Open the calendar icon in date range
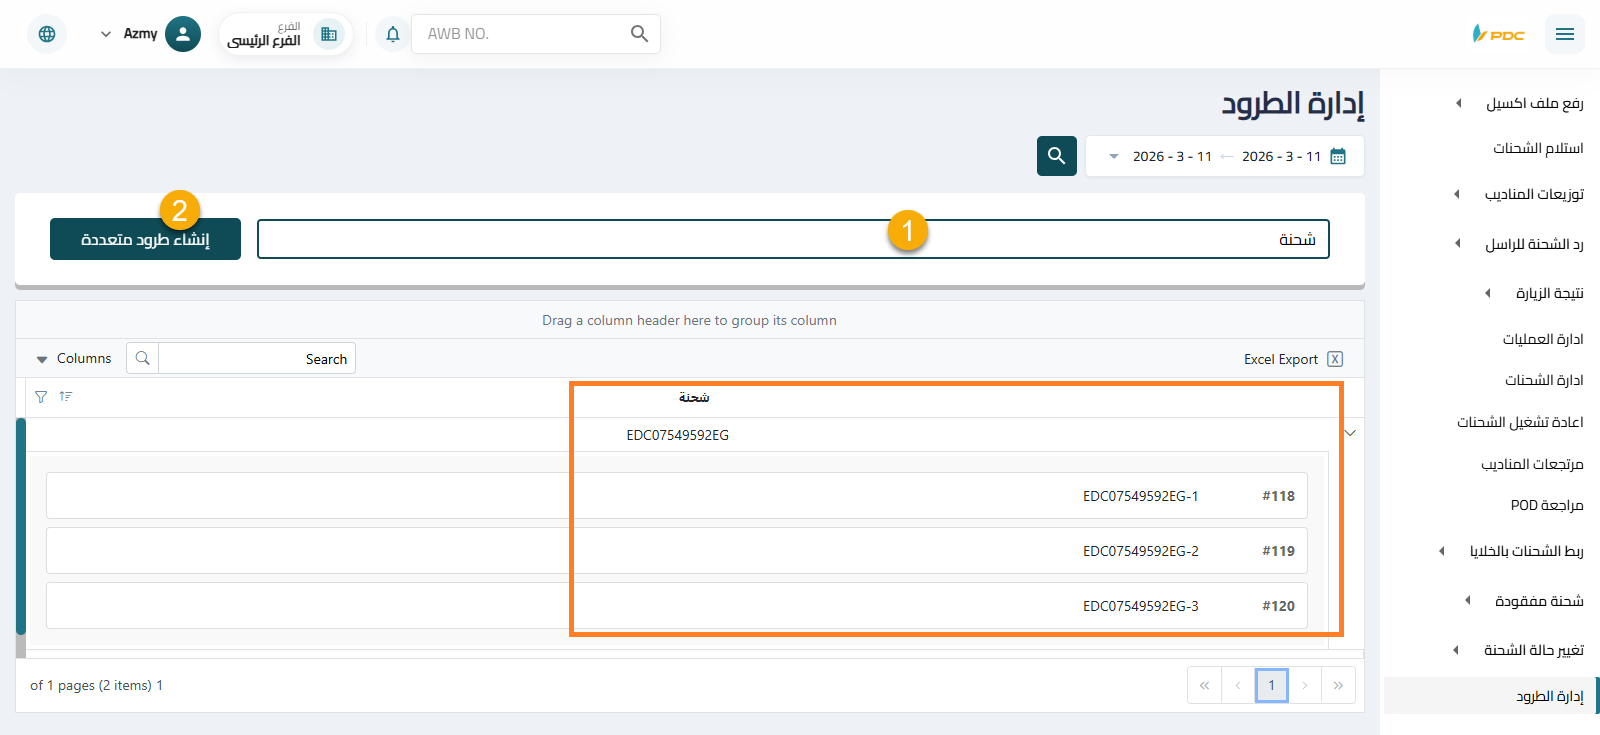Screen dimensions: 1600x735 pos(1338,157)
